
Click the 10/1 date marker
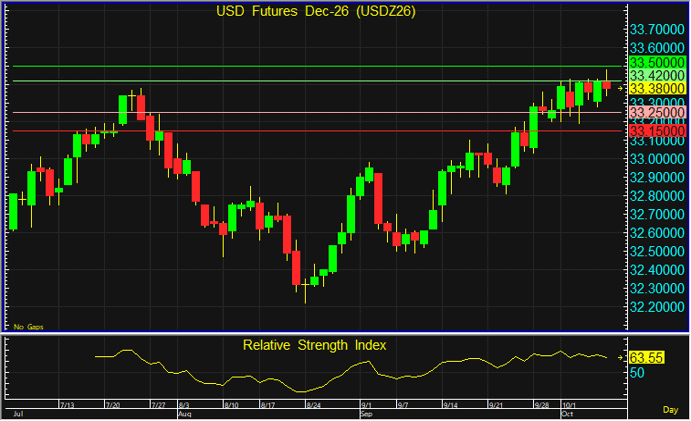click(x=569, y=405)
